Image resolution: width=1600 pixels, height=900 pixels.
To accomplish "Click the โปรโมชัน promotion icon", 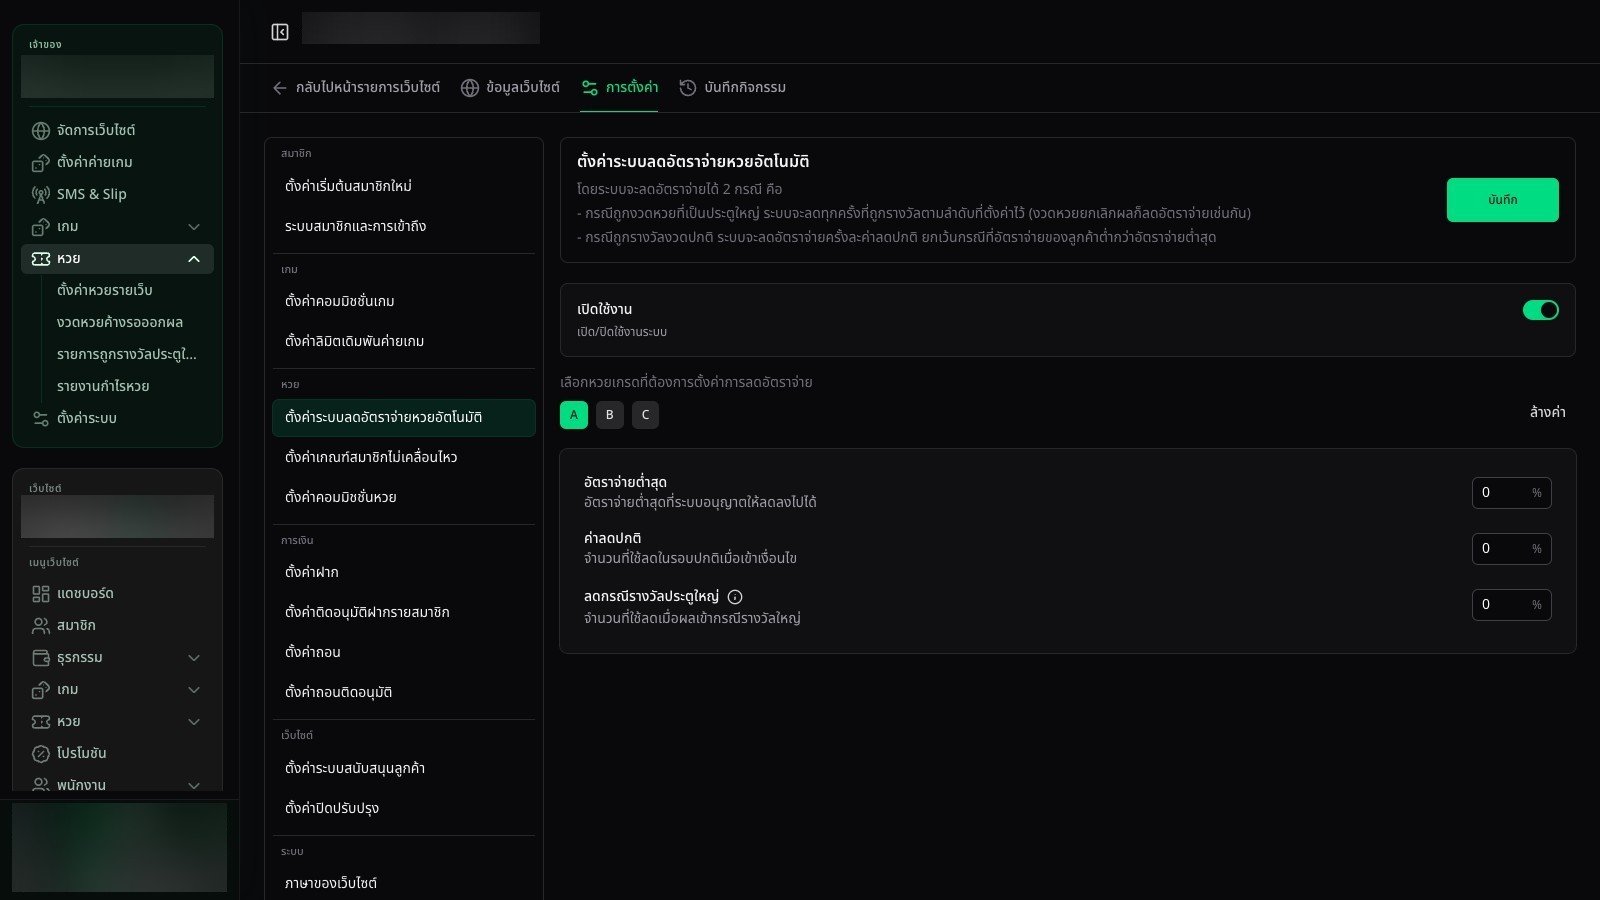I will 41,754.
